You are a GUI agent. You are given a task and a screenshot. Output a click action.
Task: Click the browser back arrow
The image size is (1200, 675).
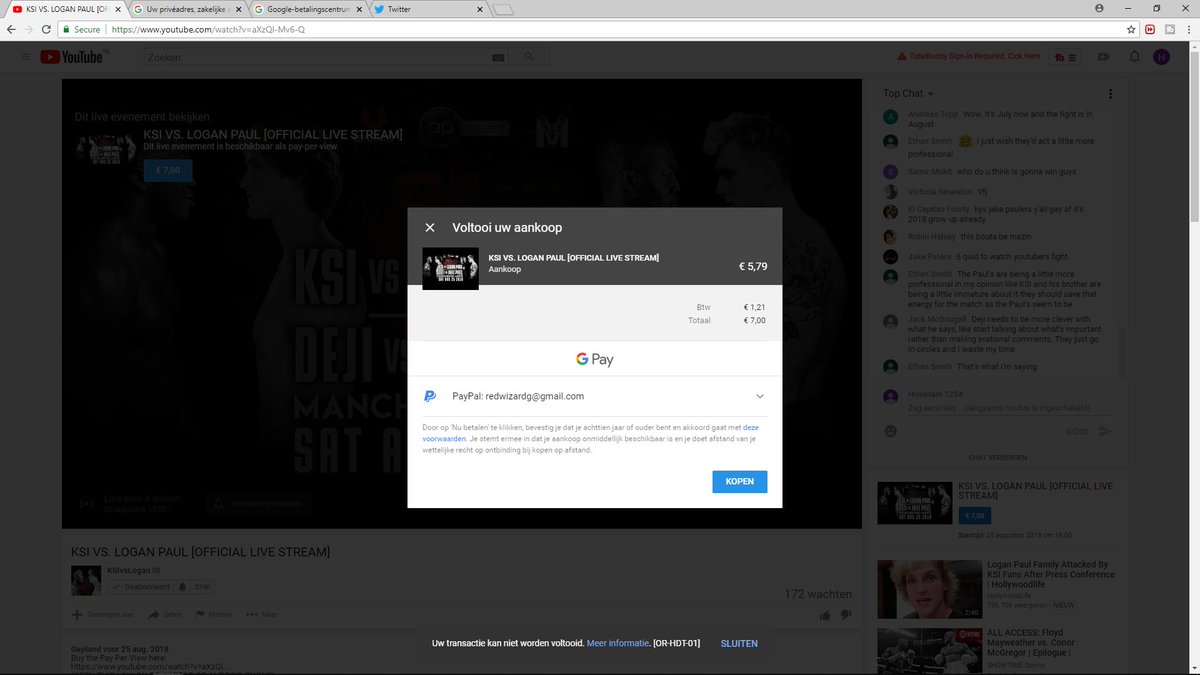pyautogui.click(x=11, y=30)
